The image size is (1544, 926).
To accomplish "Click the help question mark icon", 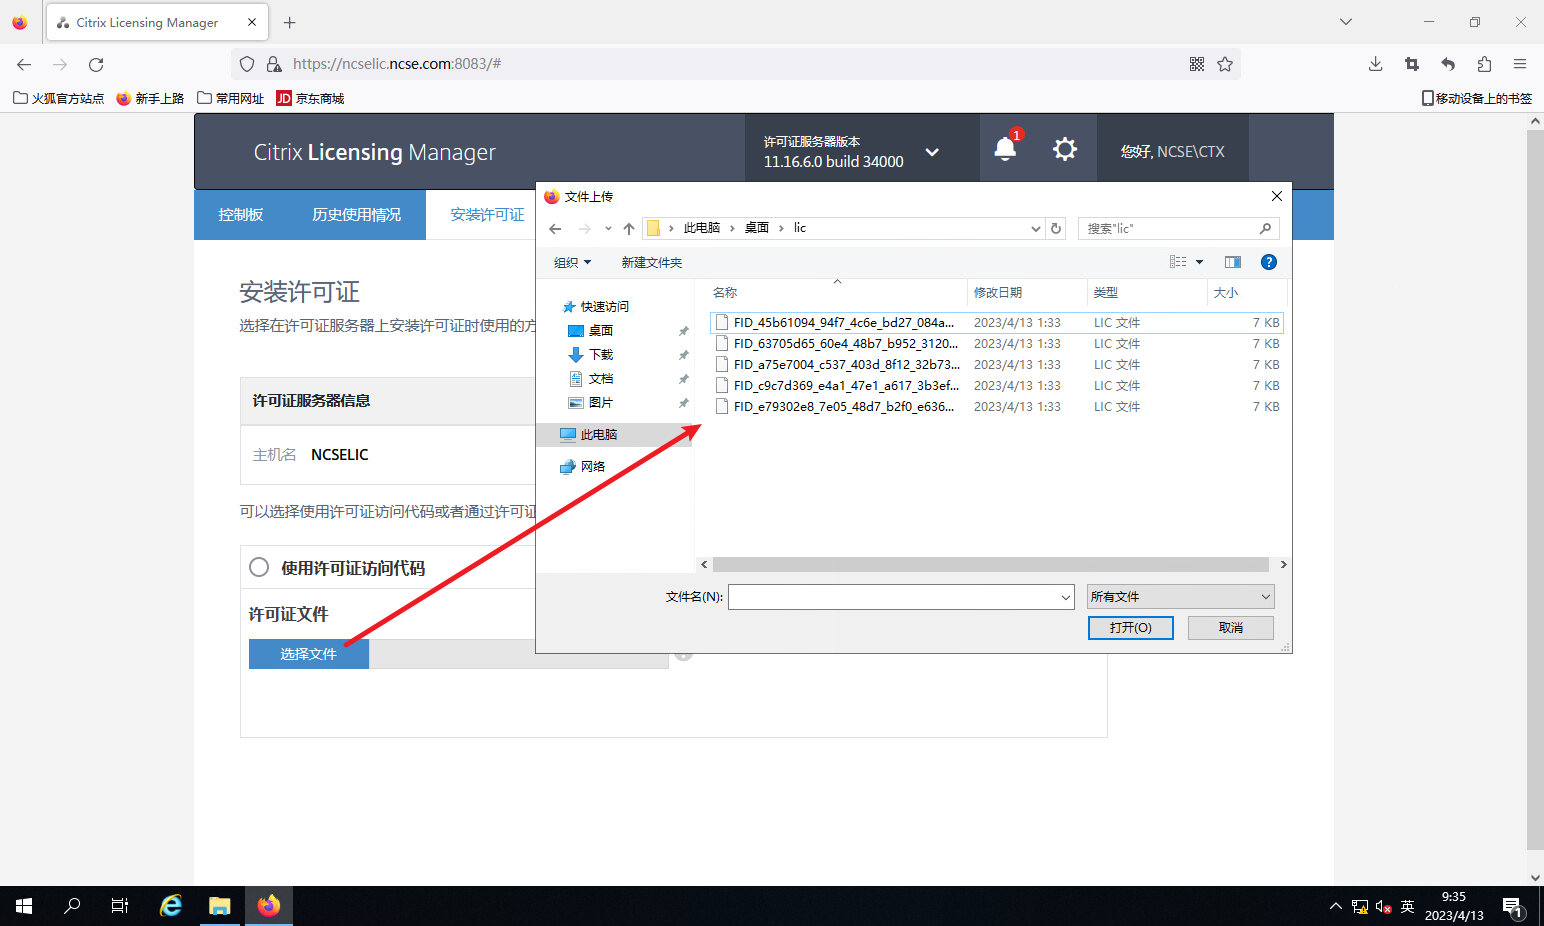I will click(x=1268, y=262).
